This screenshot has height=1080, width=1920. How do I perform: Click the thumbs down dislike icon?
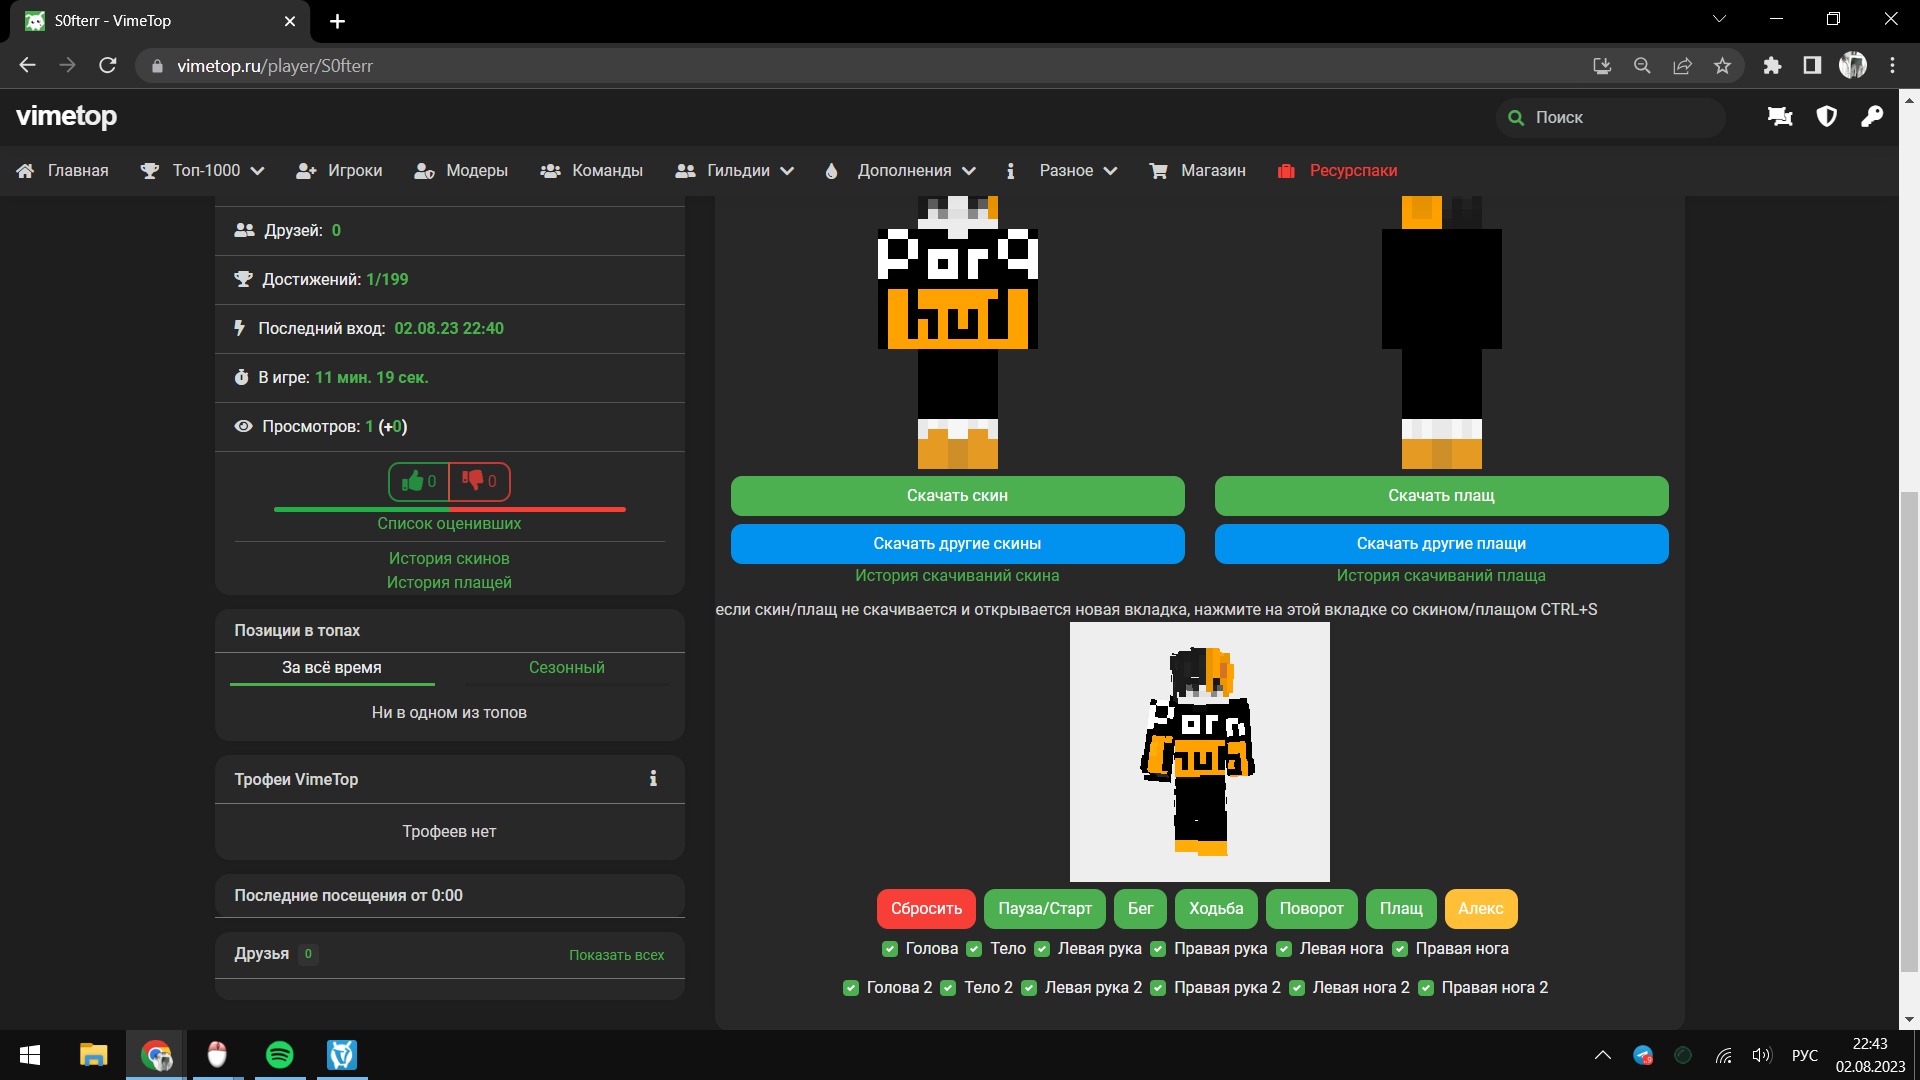tap(473, 481)
